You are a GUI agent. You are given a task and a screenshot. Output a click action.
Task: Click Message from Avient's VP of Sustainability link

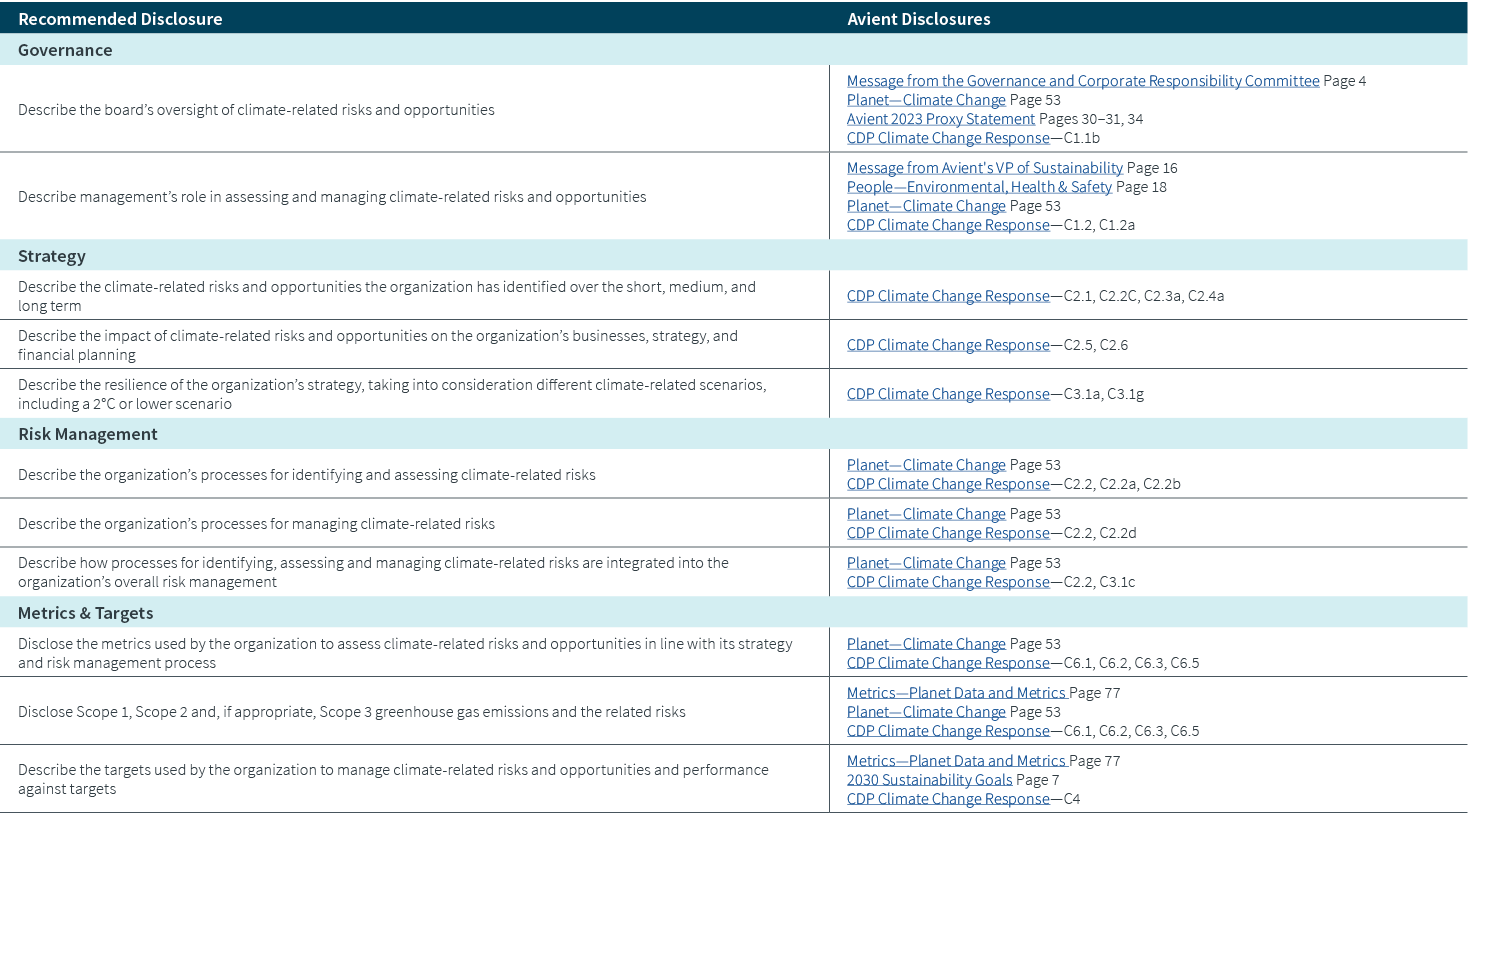(984, 168)
